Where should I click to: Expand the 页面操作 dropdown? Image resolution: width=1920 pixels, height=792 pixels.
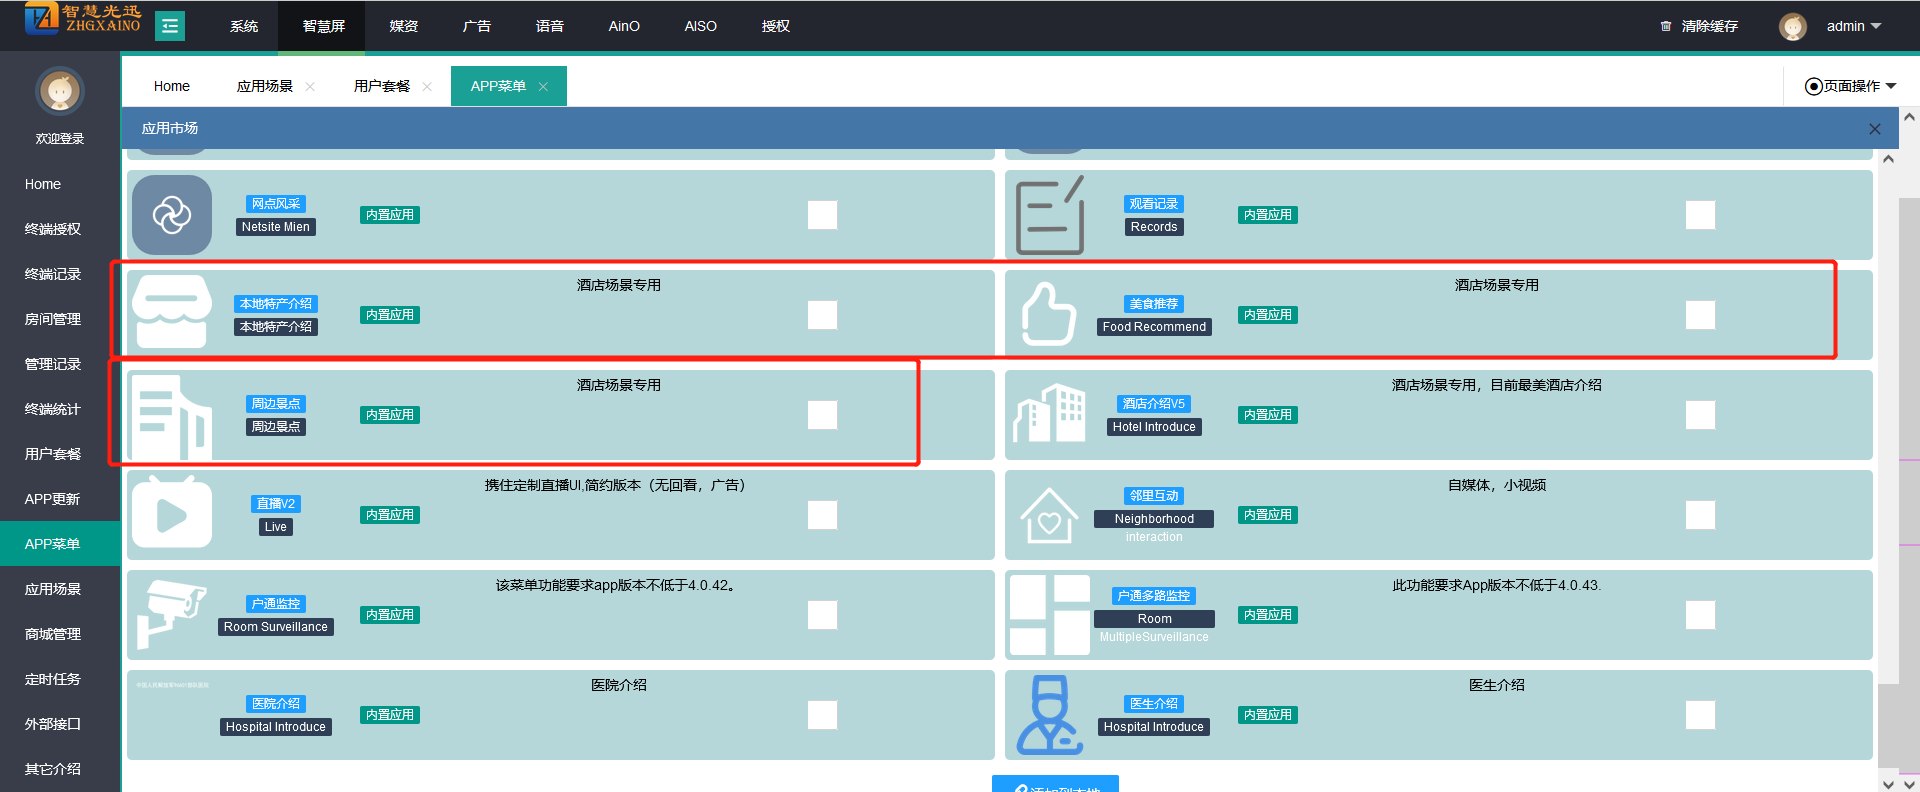(1850, 86)
